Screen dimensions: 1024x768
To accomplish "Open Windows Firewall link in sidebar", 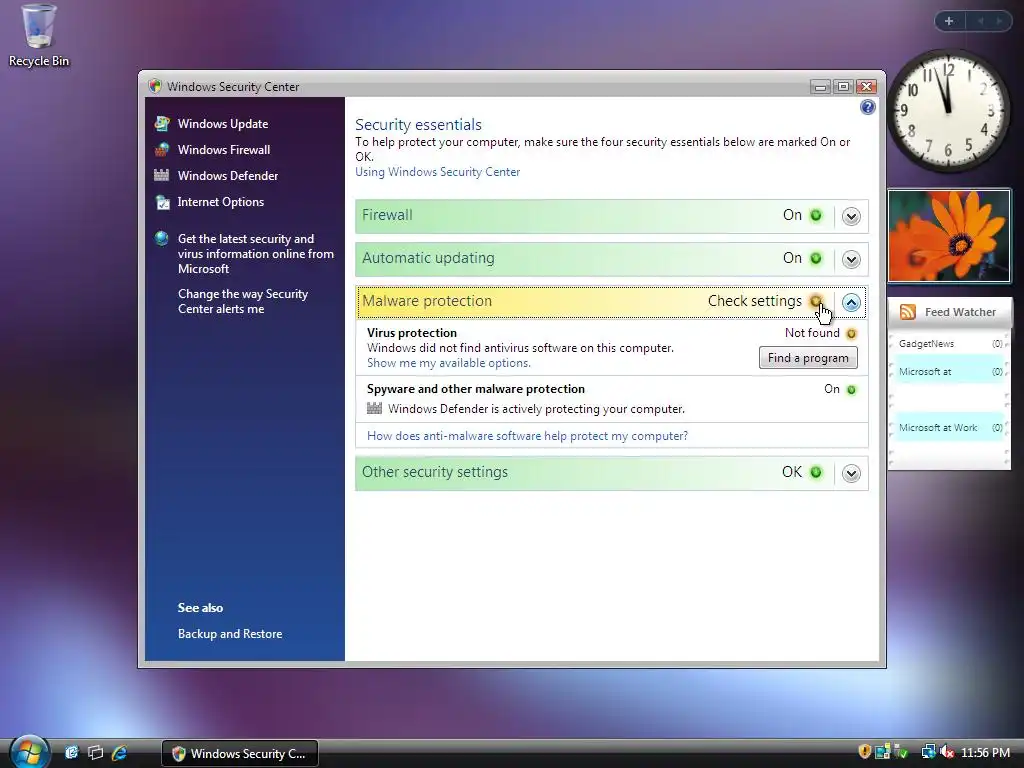I will pos(224,150).
